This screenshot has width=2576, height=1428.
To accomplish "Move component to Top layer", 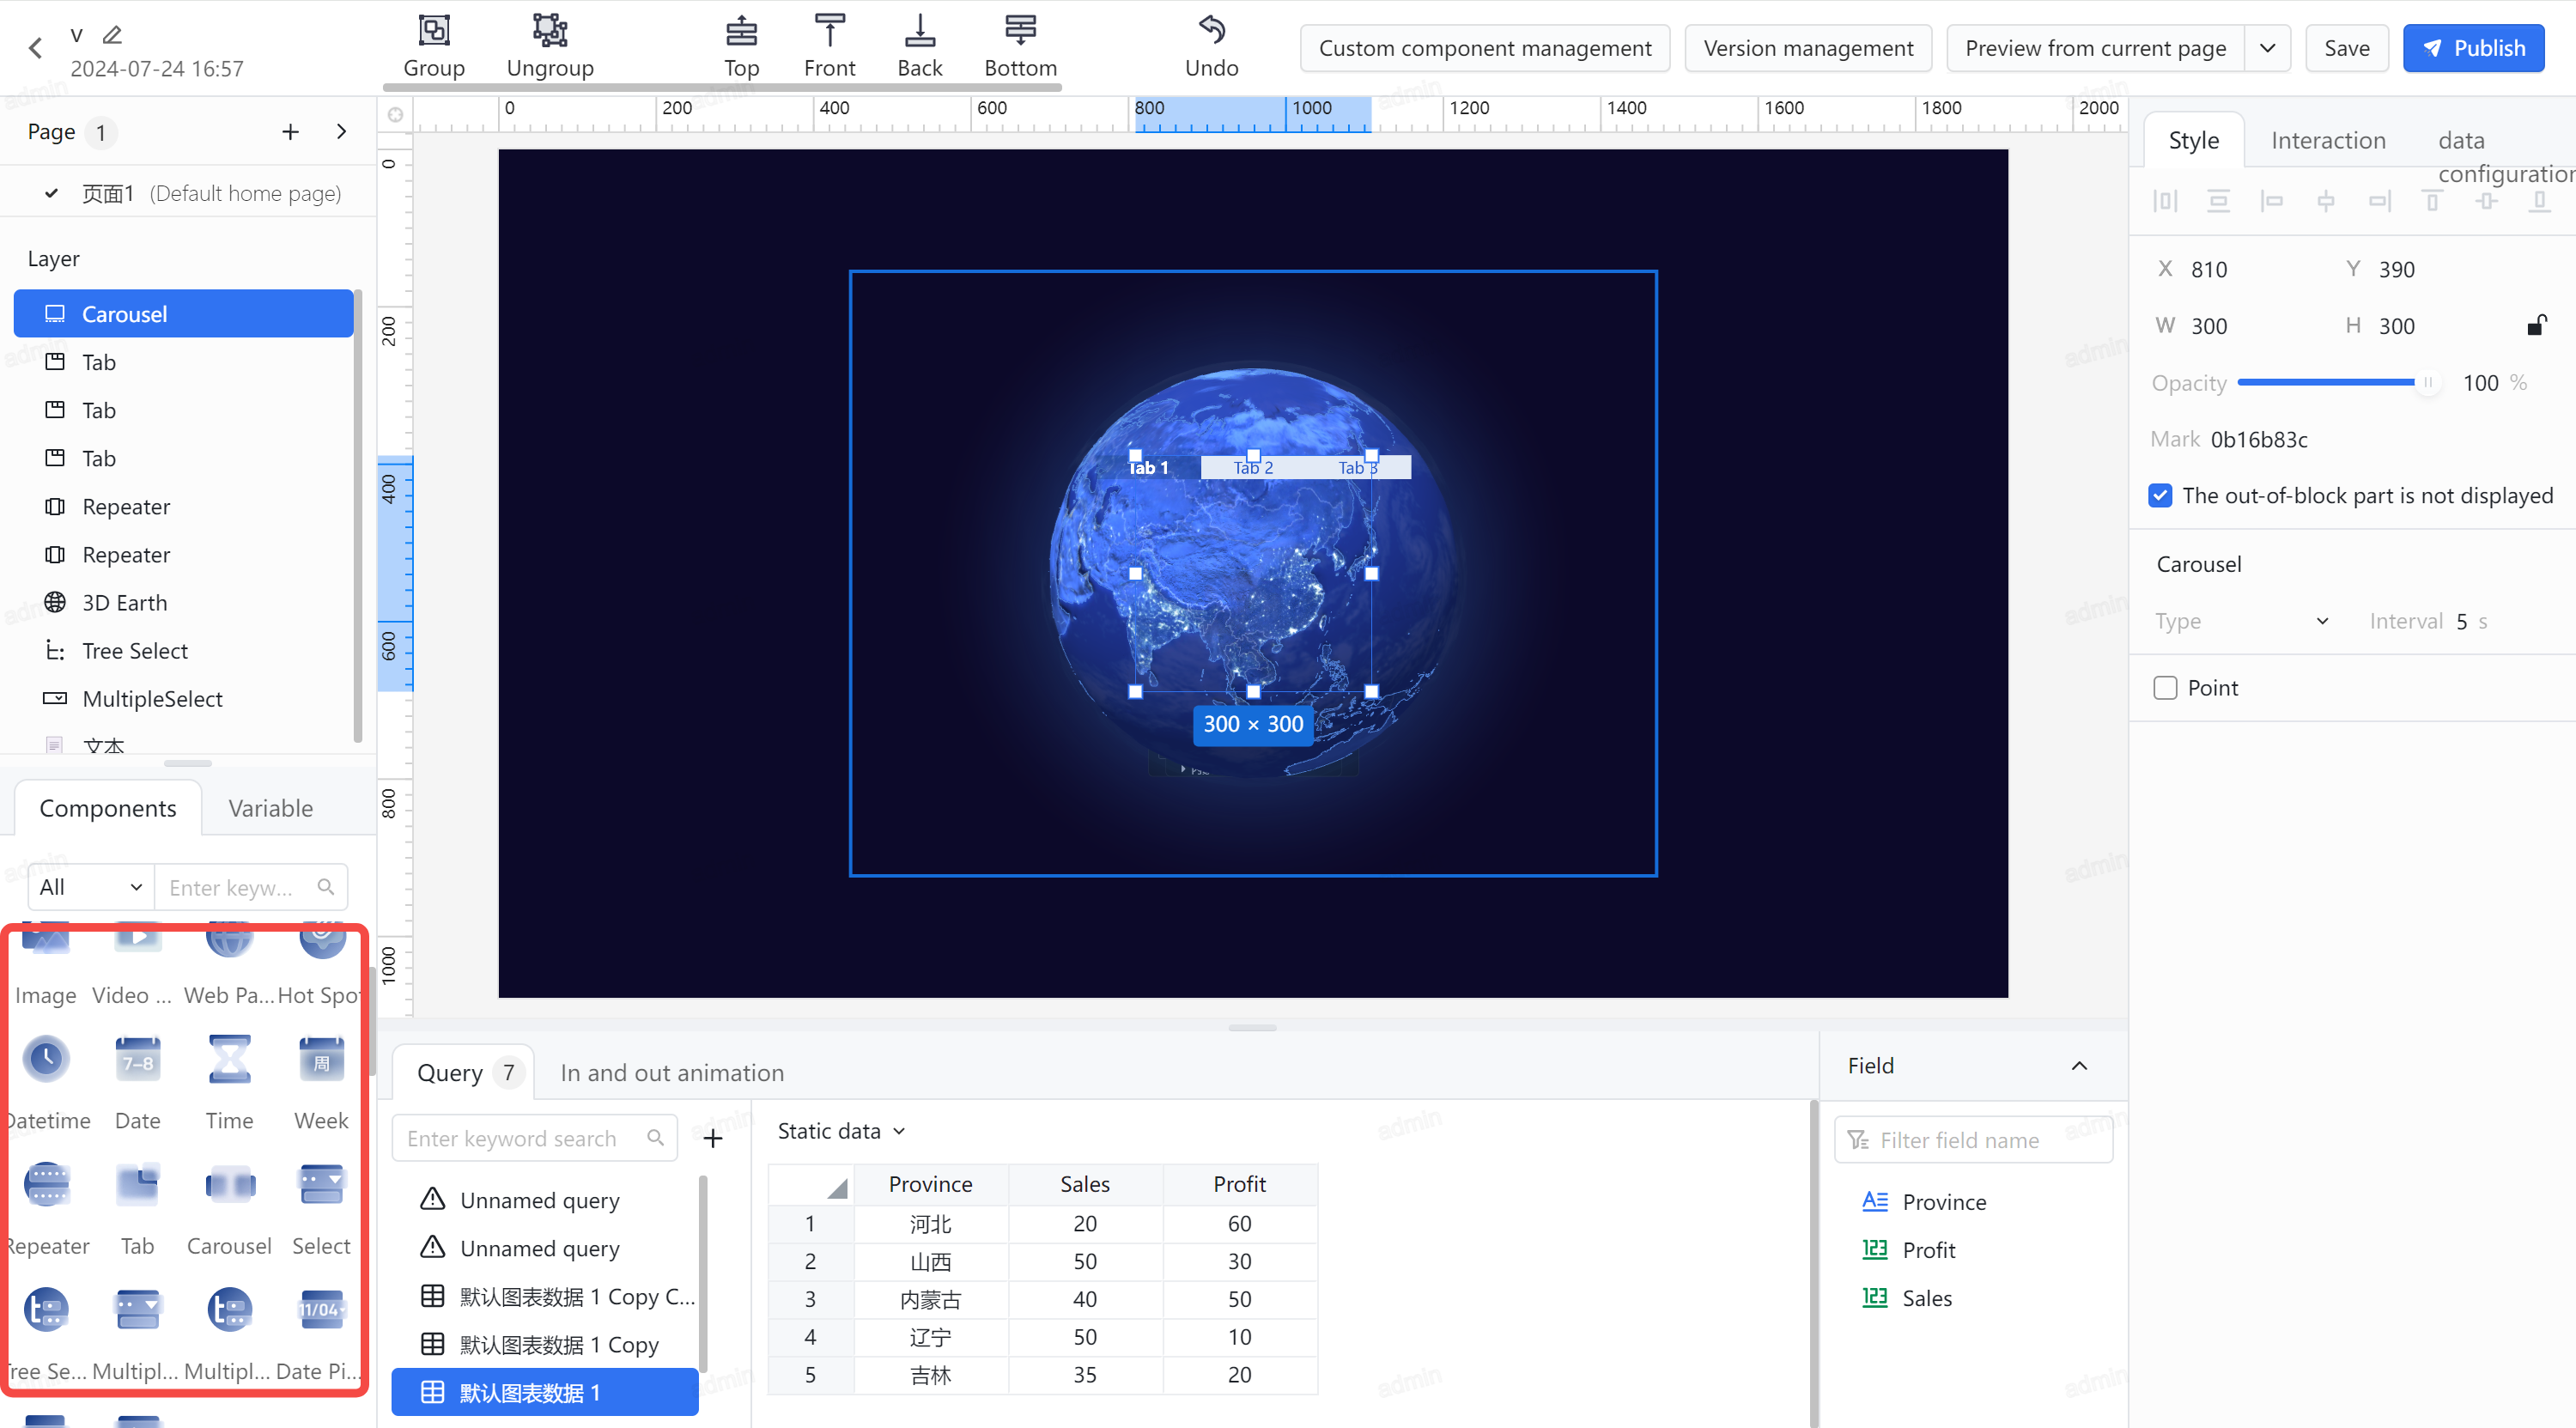I will (741, 46).
